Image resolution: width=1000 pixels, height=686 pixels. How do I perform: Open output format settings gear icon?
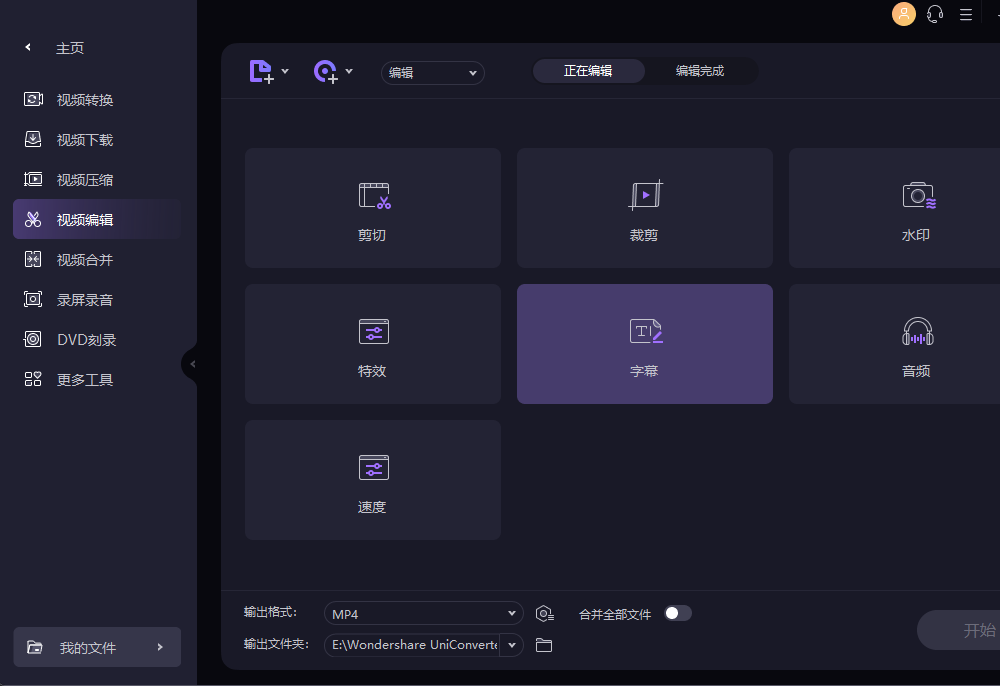point(544,614)
